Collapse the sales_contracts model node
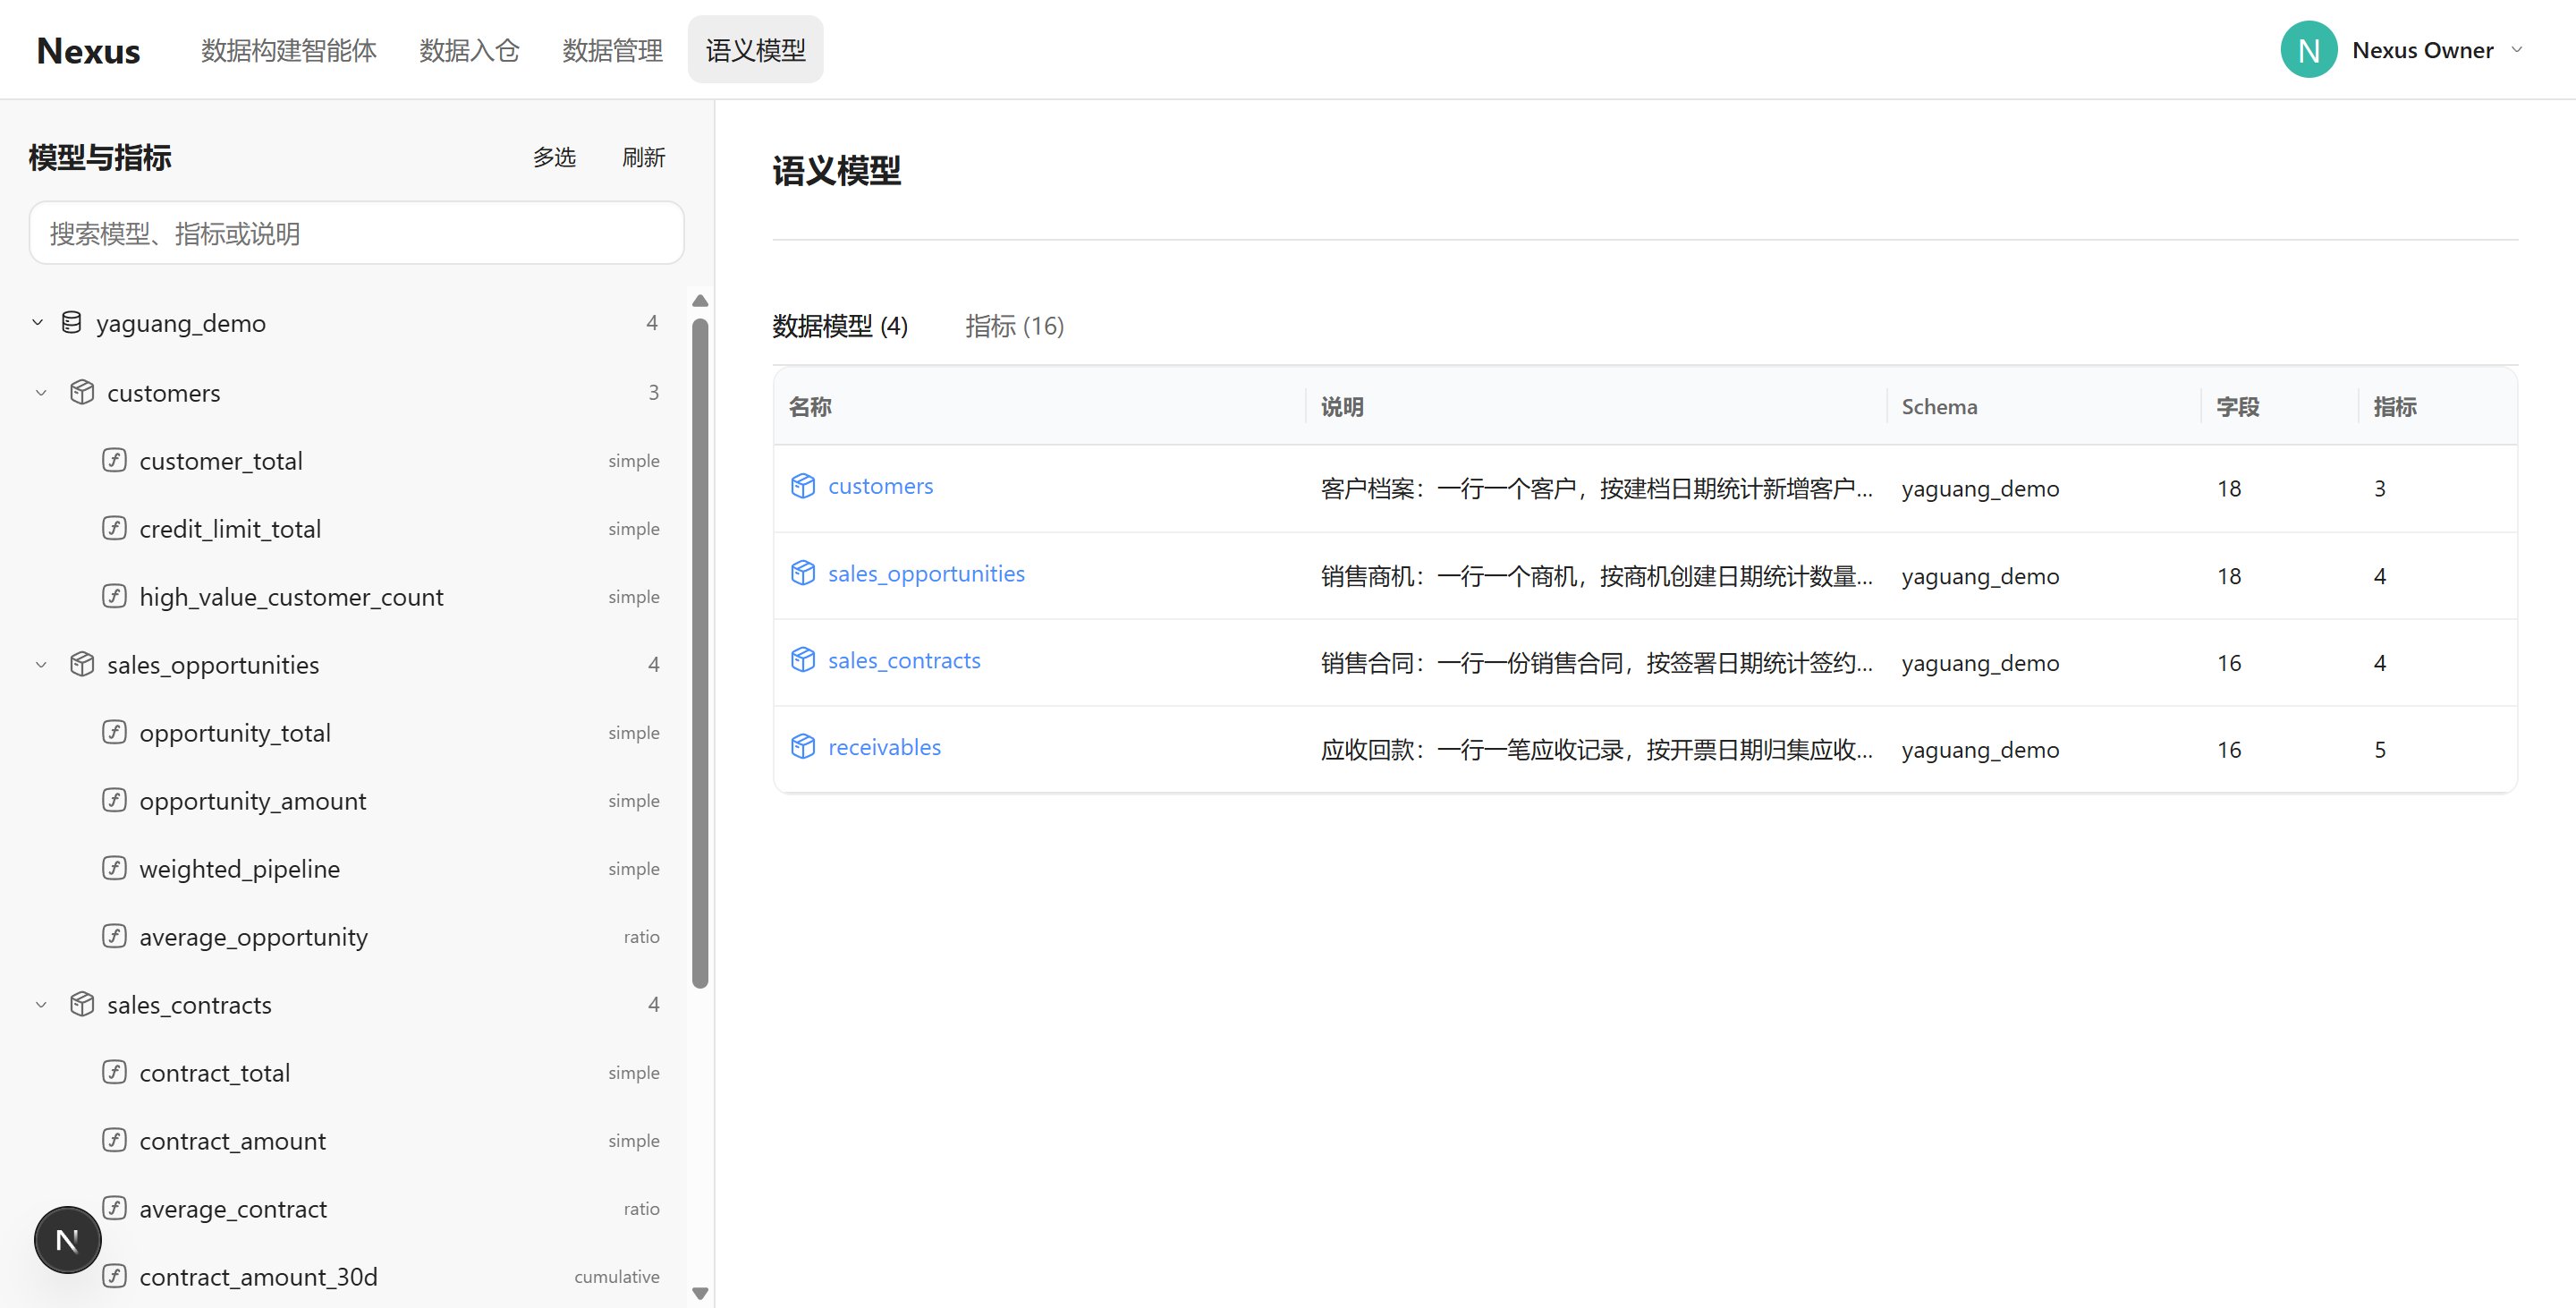This screenshot has width=2576, height=1308. [x=41, y=1004]
